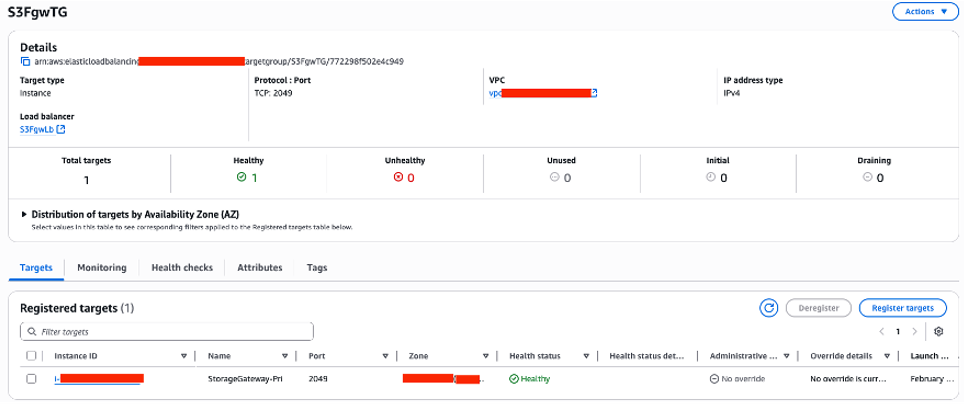Go to next page of targets
Screen dimensions: 964x407
tap(914, 331)
